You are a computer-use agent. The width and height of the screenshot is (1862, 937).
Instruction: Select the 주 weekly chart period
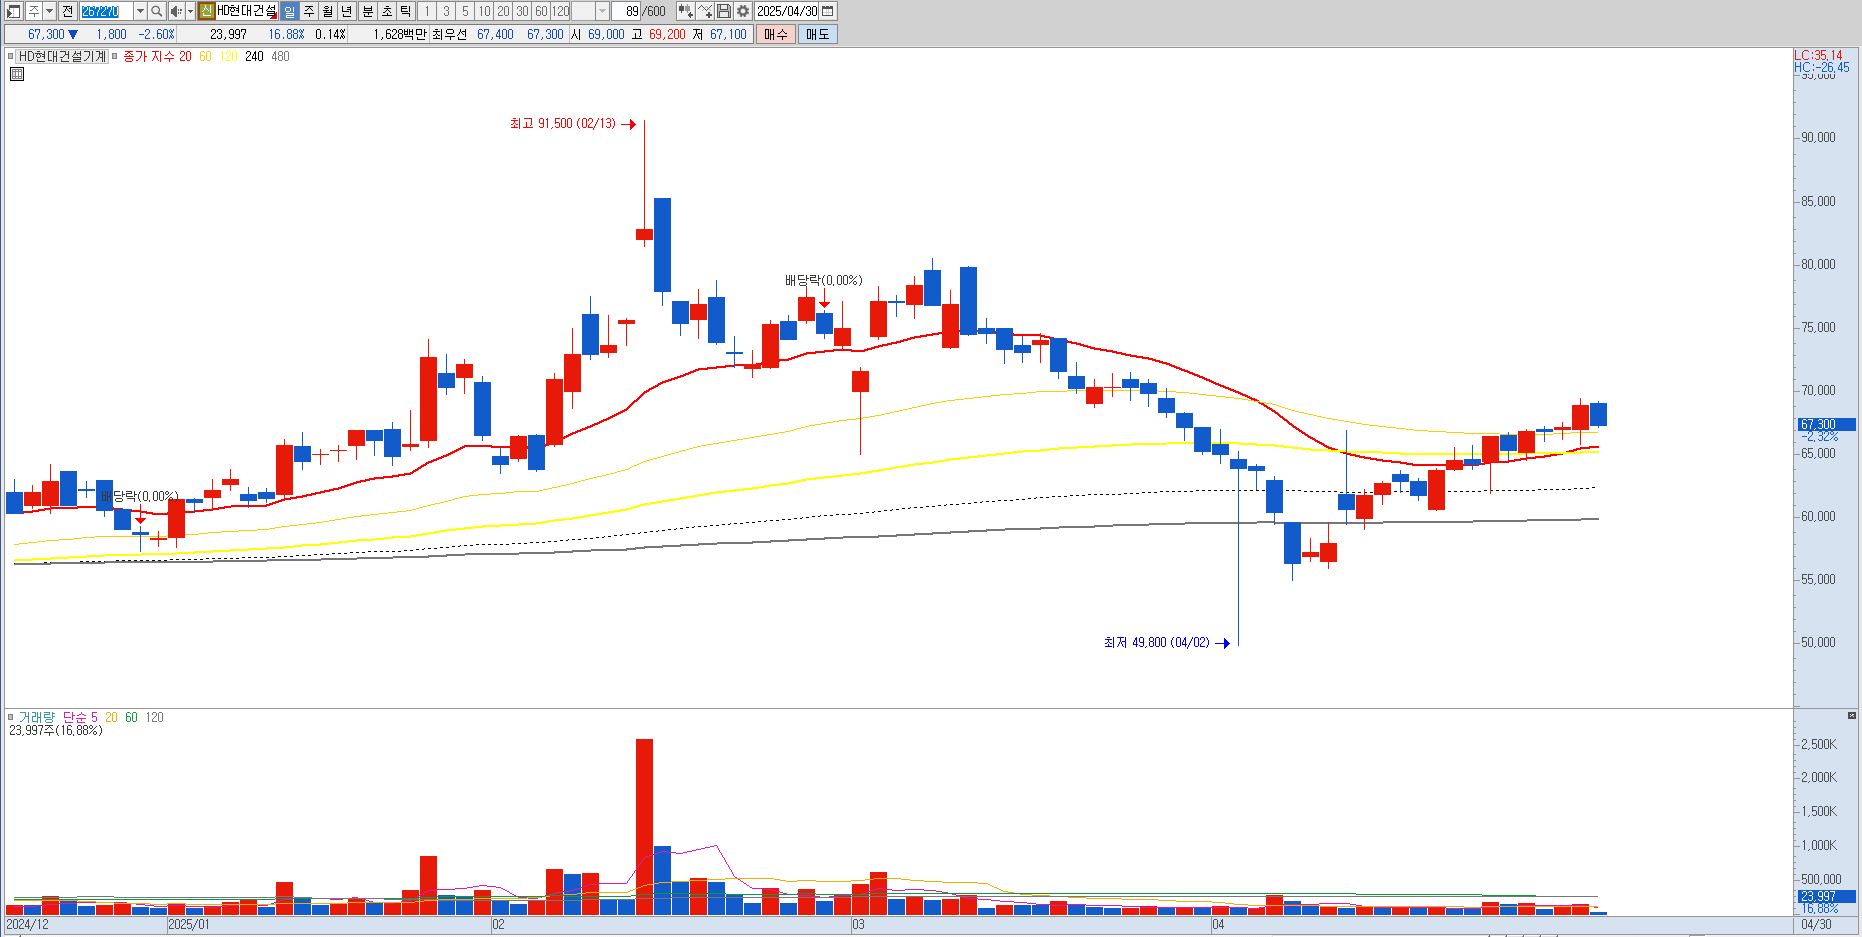pos(309,11)
